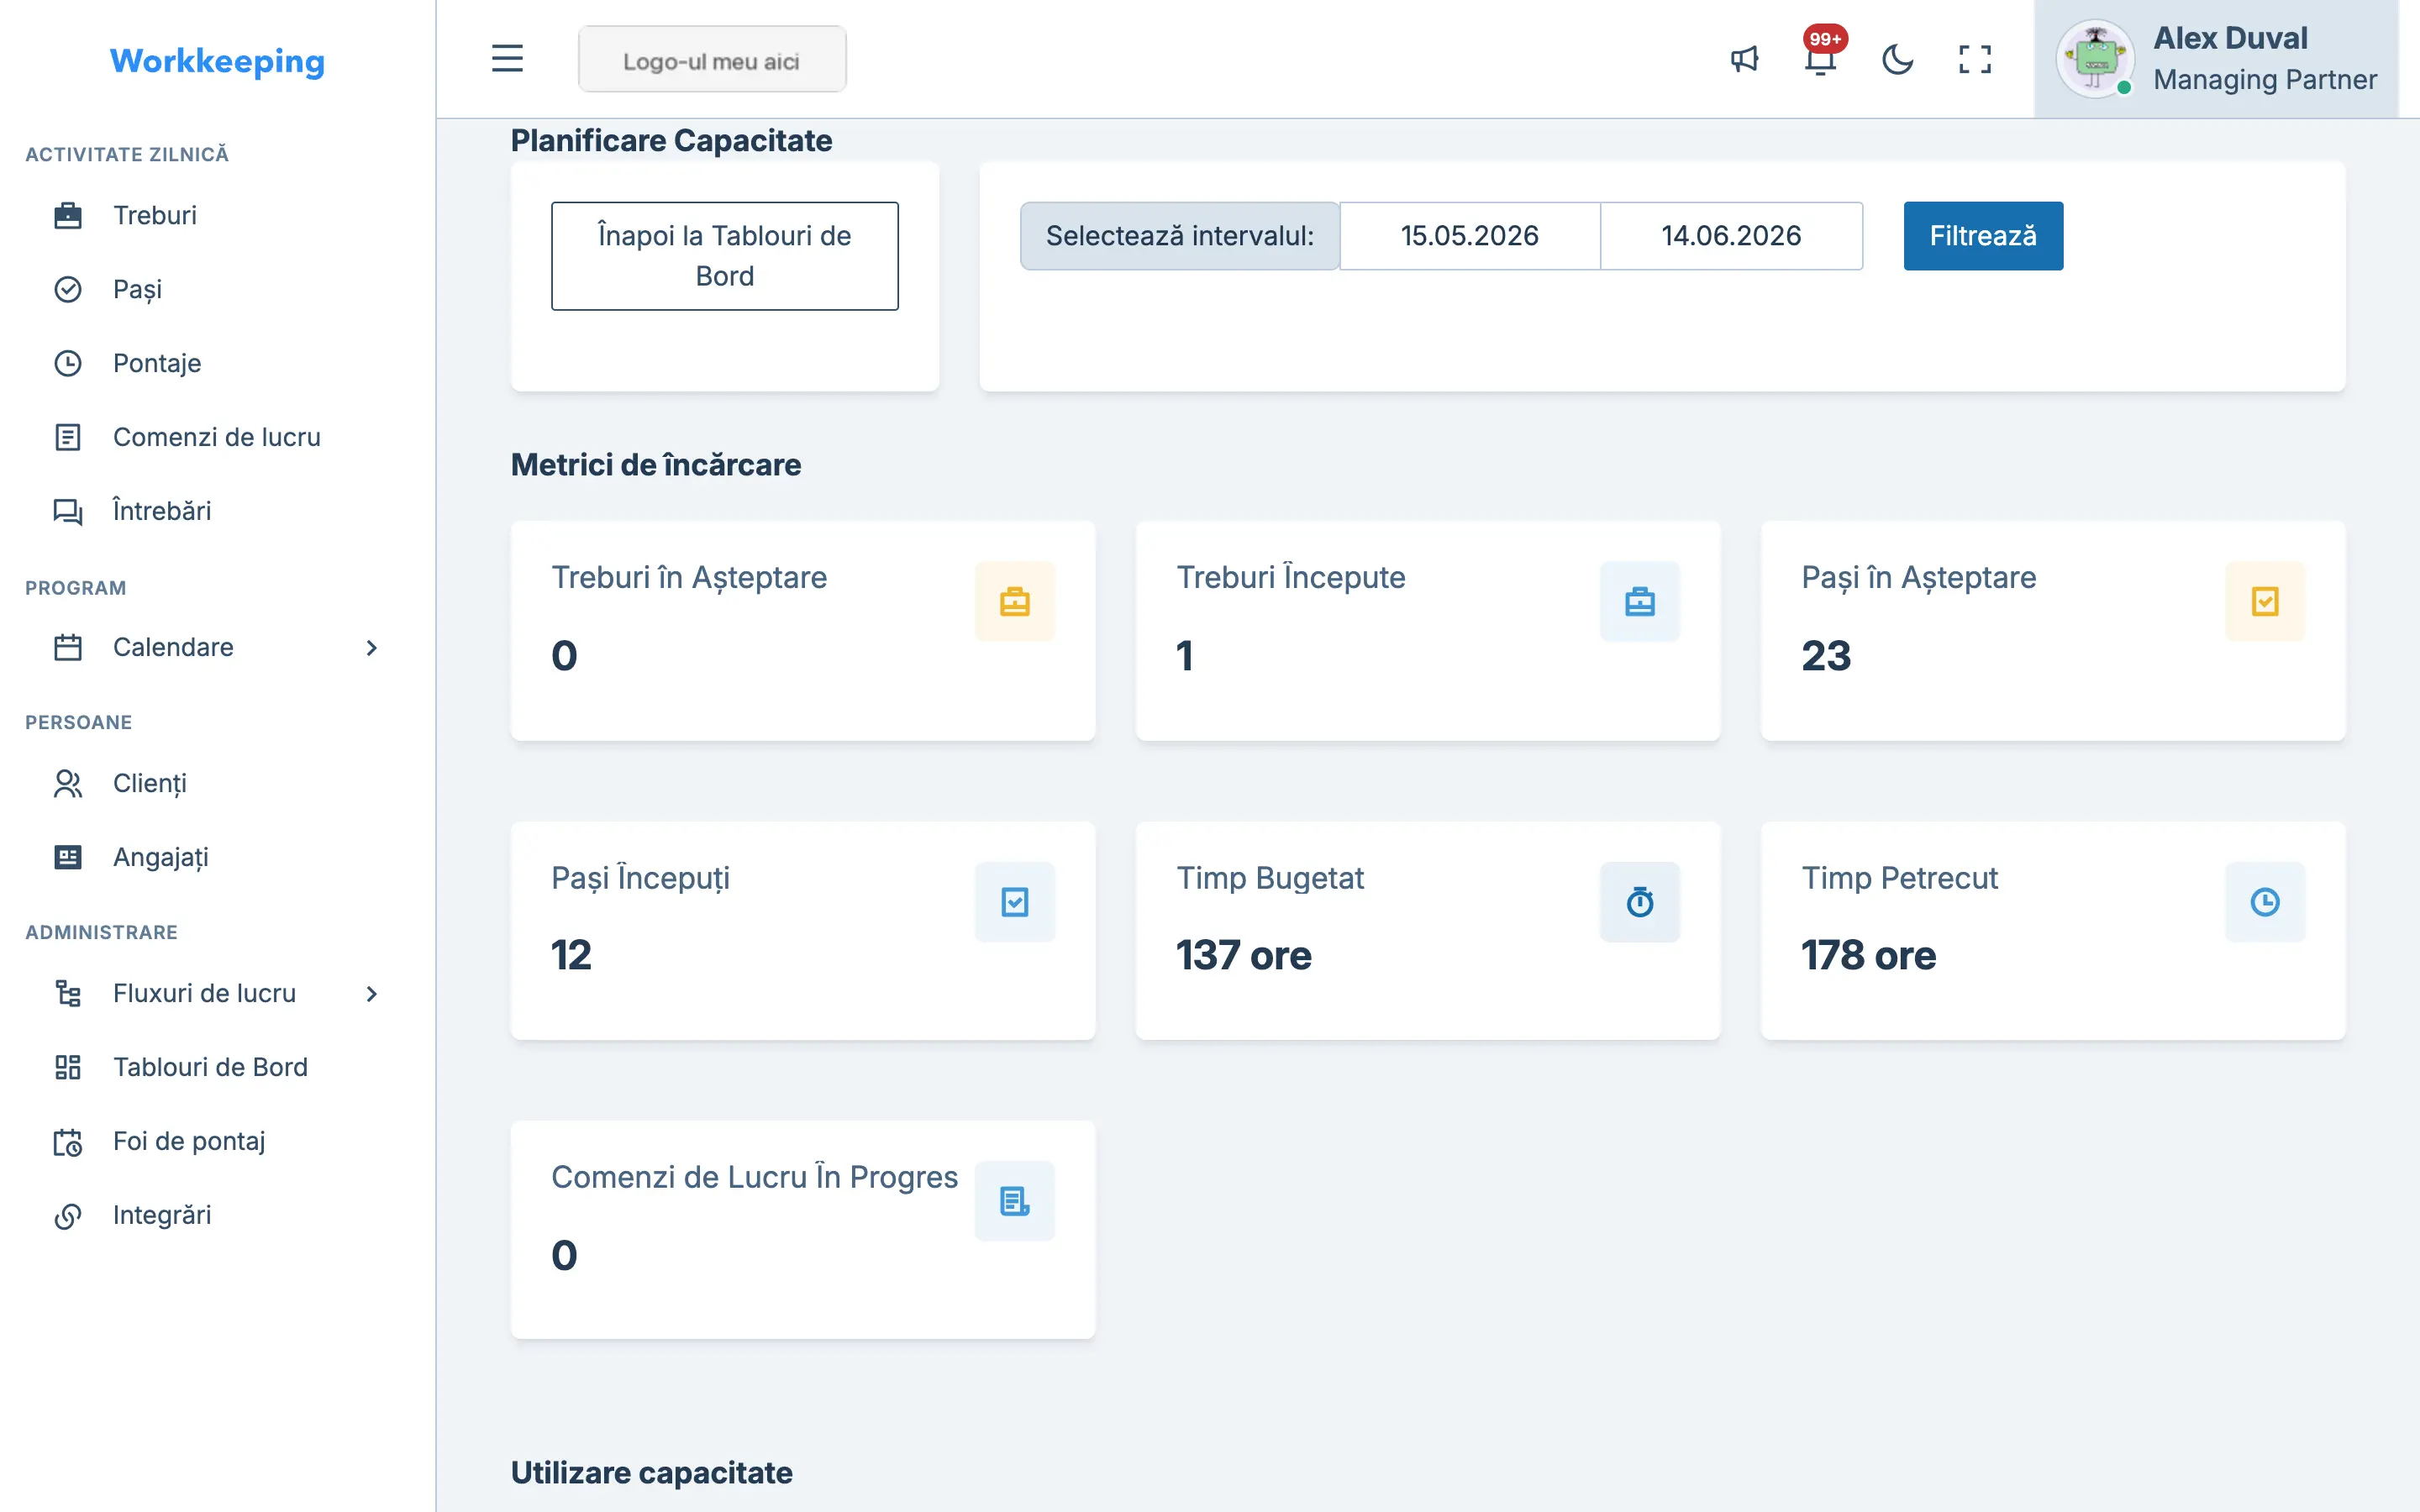Viewport: 2420px width, 1512px height.
Task: Click Înapoi la Tablouri de Bord button
Action: (725, 256)
